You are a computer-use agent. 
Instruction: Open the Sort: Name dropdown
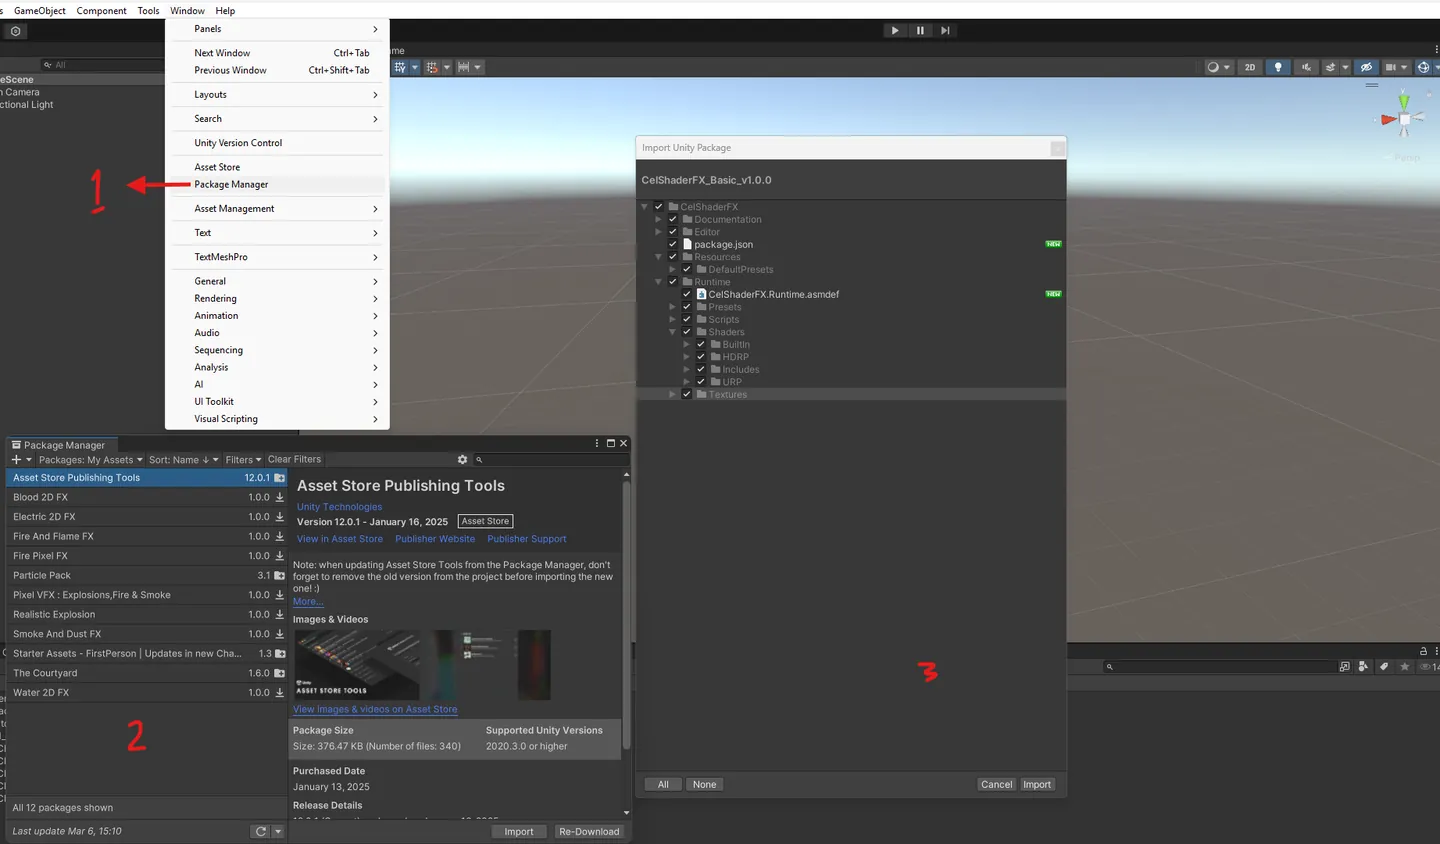pyautogui.click(x=183, y=460)
